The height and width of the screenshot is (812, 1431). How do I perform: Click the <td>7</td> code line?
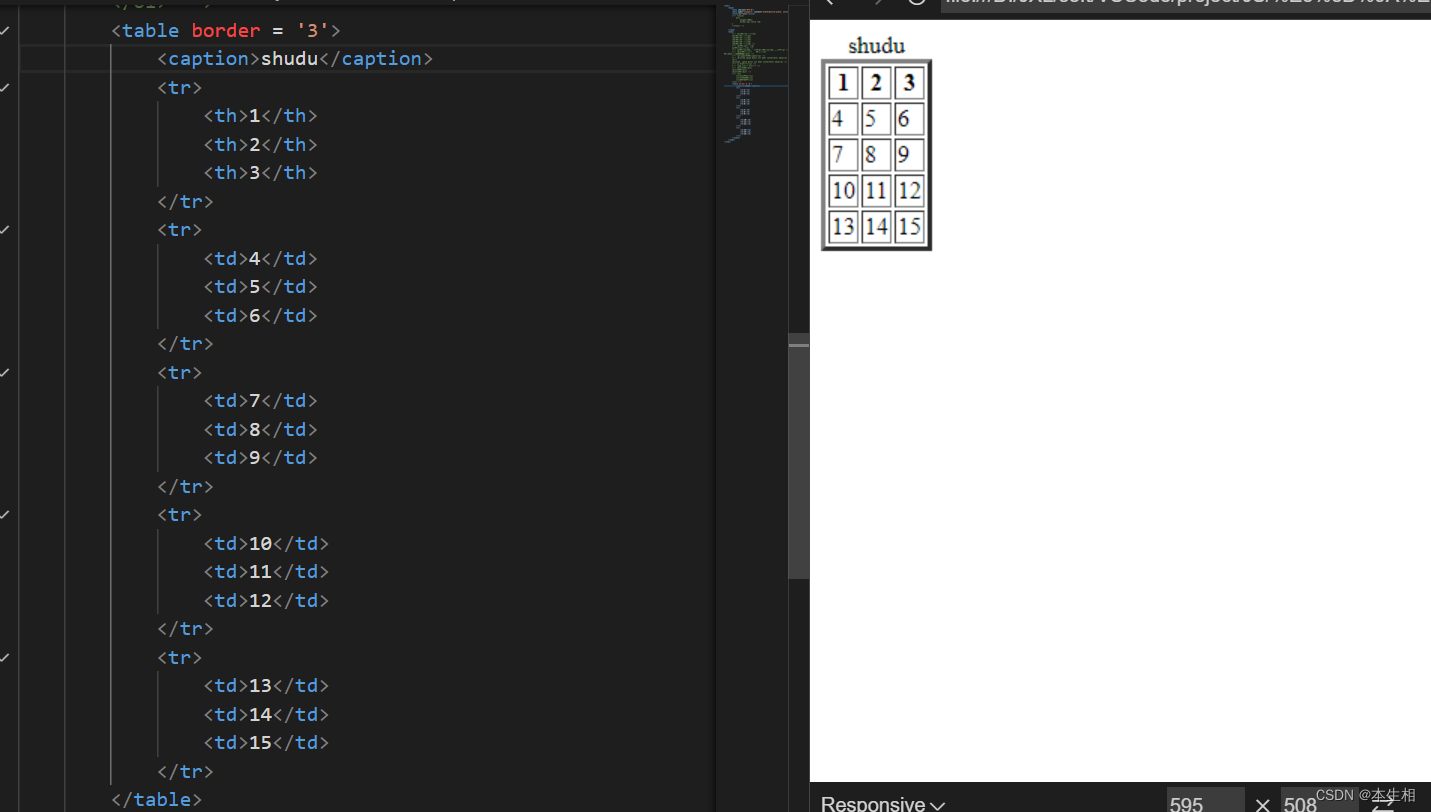(x=261, y=401)
